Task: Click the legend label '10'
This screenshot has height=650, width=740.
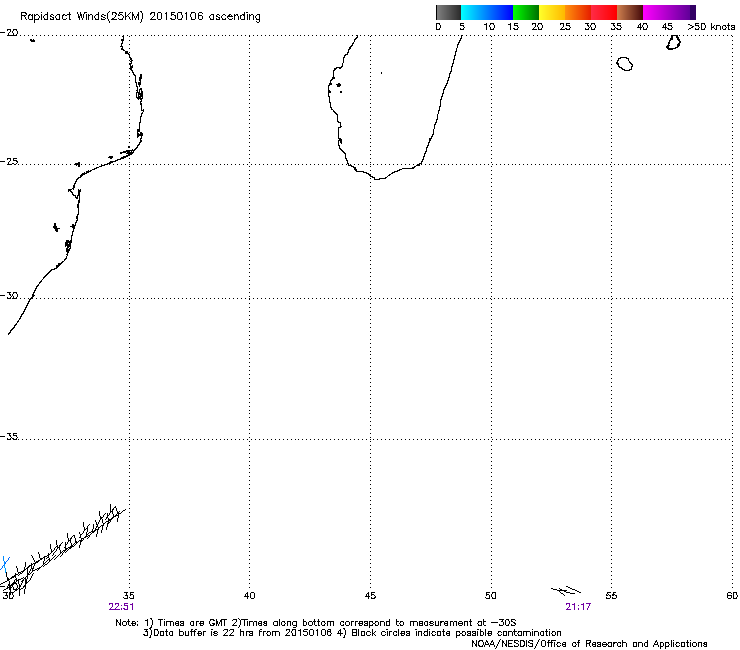Action: click(x=489, y=27)
